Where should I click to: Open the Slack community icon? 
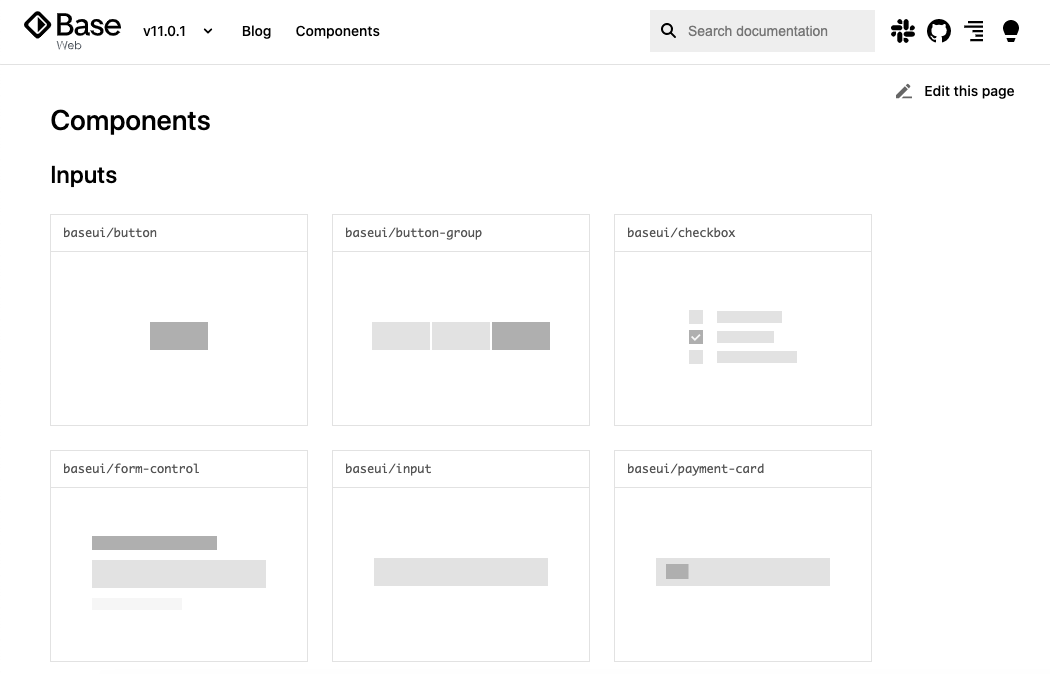(x=903, y=31)
